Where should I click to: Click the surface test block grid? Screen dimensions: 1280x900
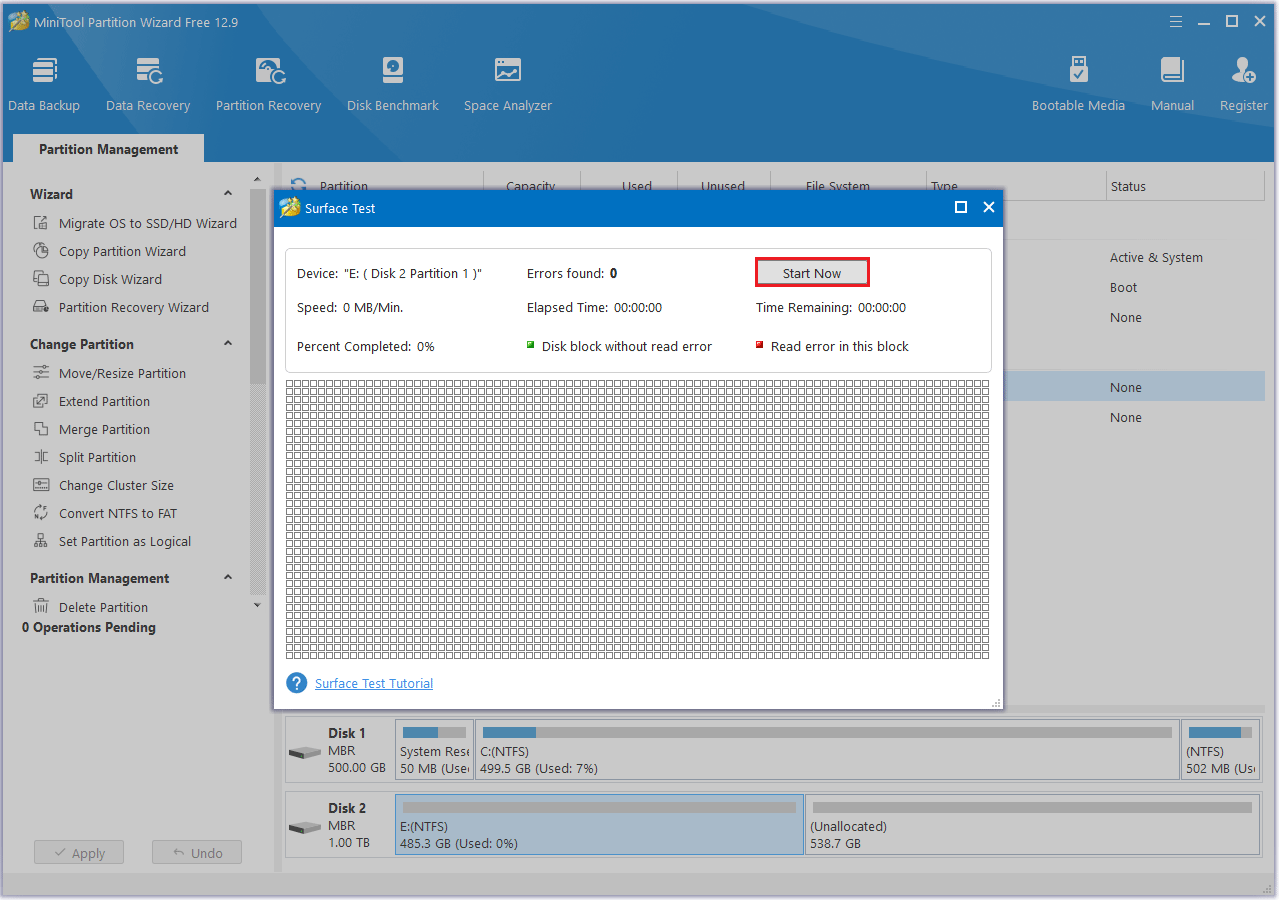coord(637,519)
